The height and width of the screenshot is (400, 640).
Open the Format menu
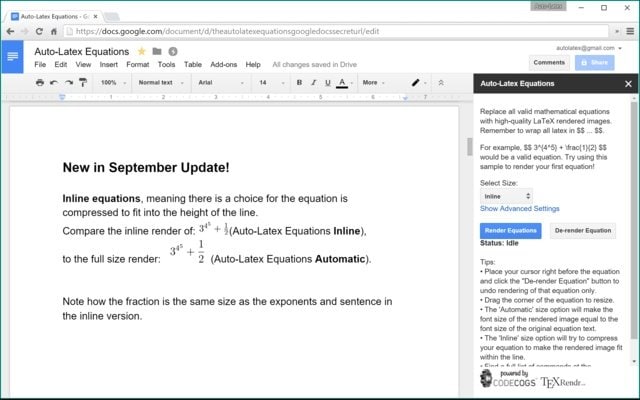pyautogui.click(x=138, y=64)
